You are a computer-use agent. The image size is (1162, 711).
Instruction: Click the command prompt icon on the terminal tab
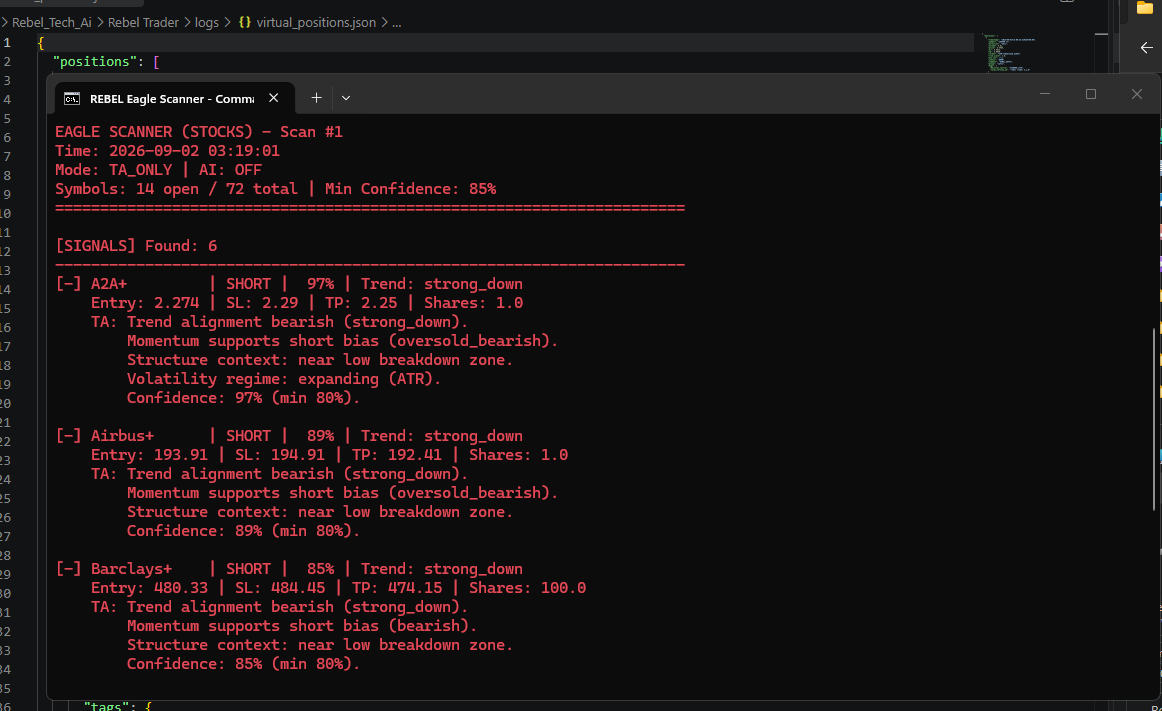point(72,99)
